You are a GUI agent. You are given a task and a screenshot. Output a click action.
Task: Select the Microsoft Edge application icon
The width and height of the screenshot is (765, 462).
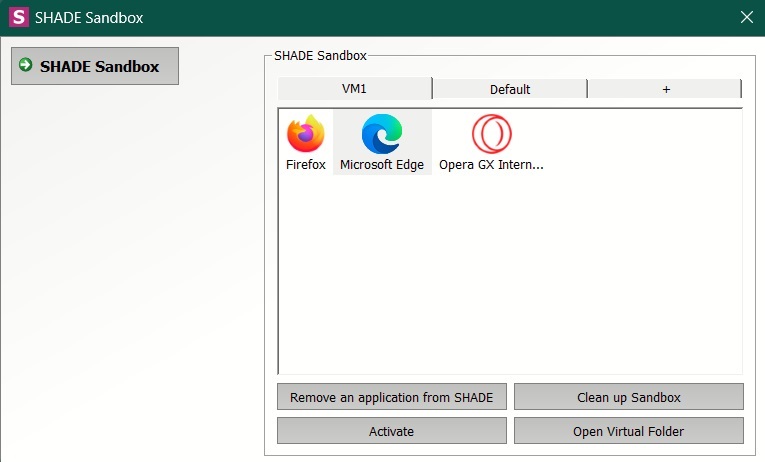[x=382, y=134]
